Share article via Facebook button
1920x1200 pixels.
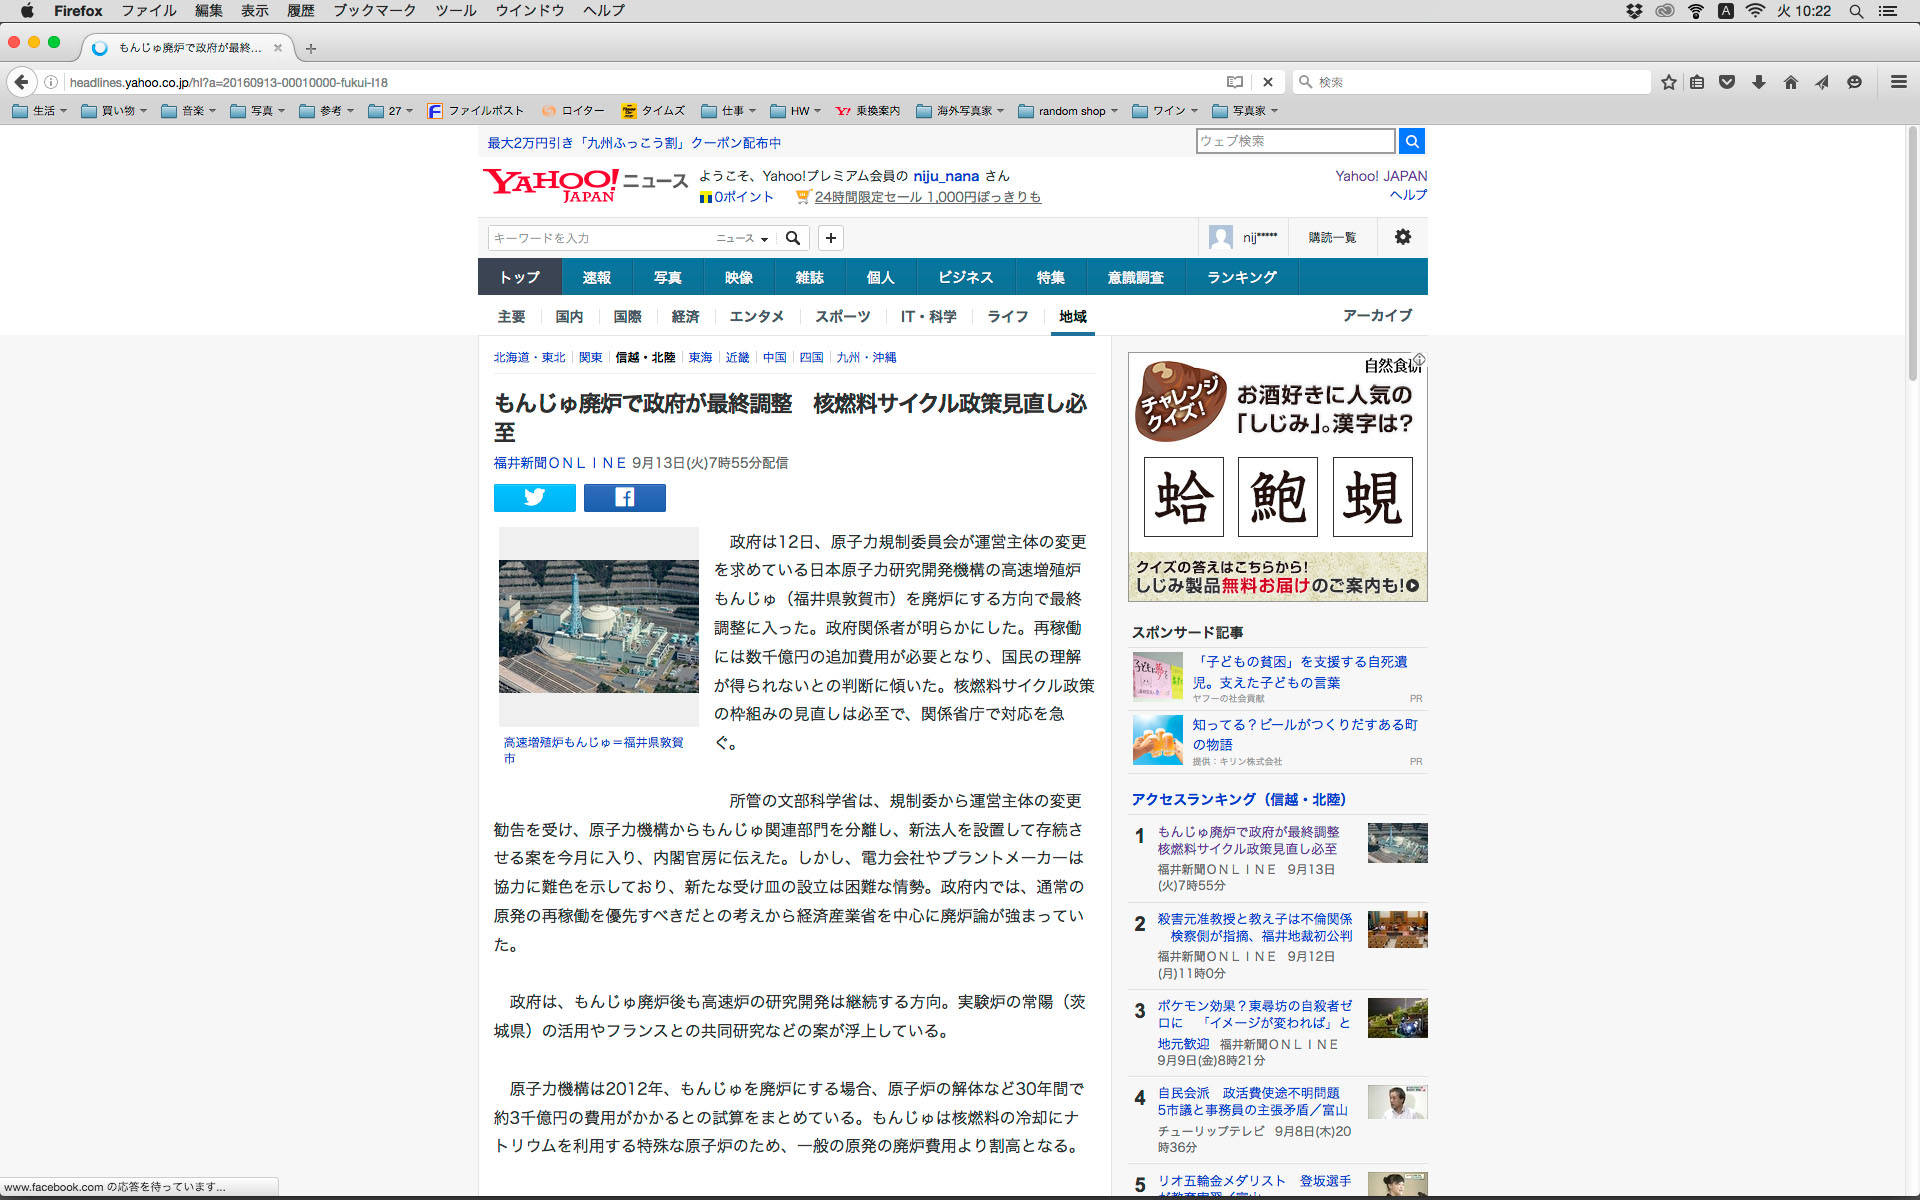624,497
